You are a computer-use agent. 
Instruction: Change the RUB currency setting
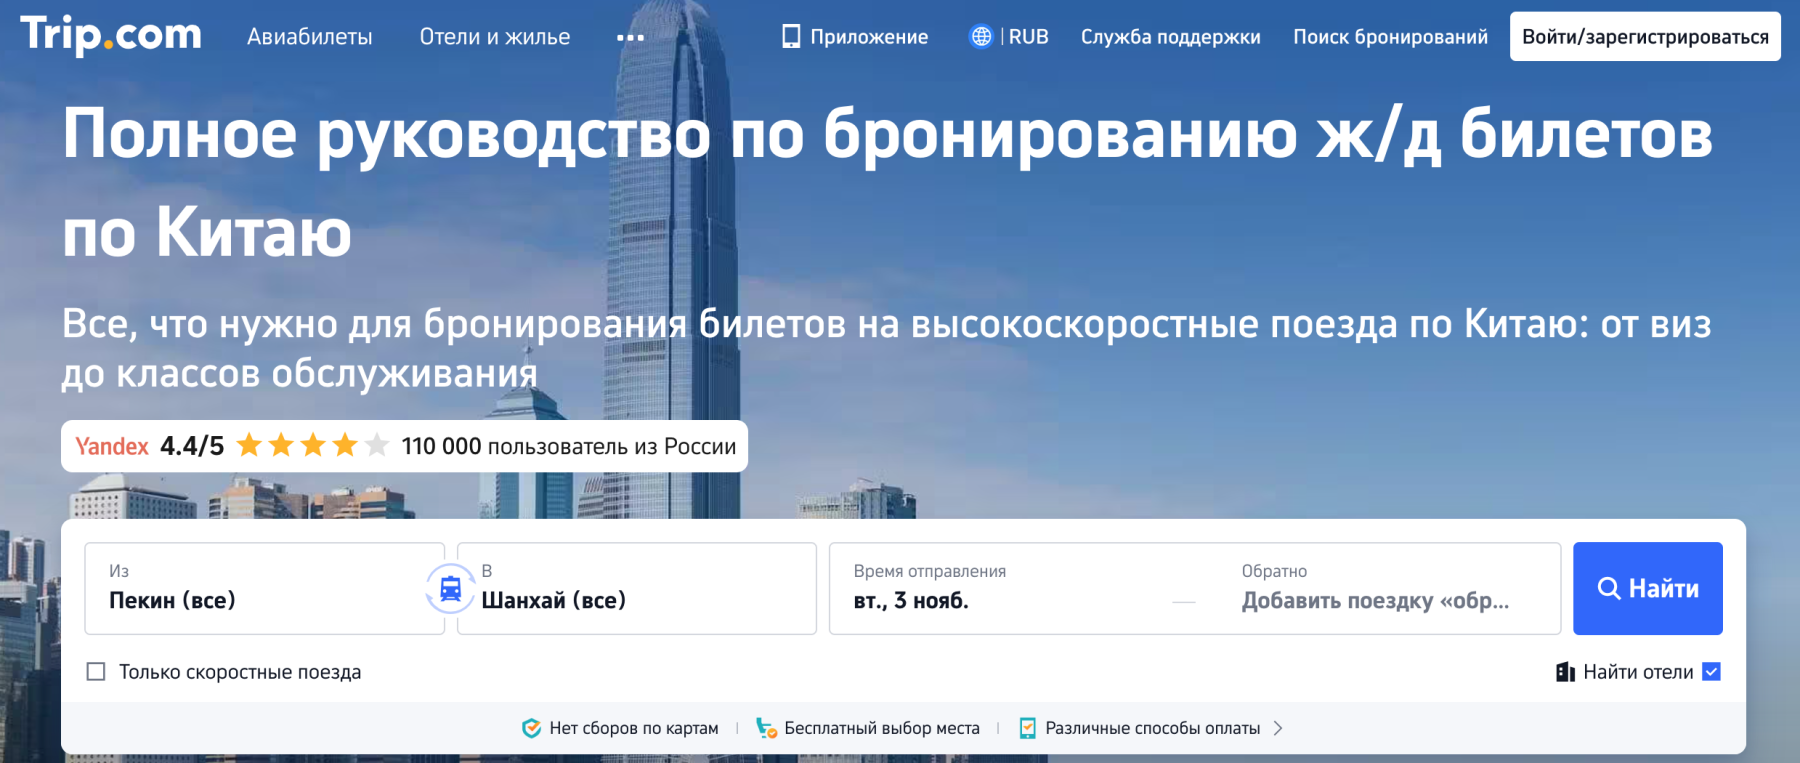point(1028,37)
